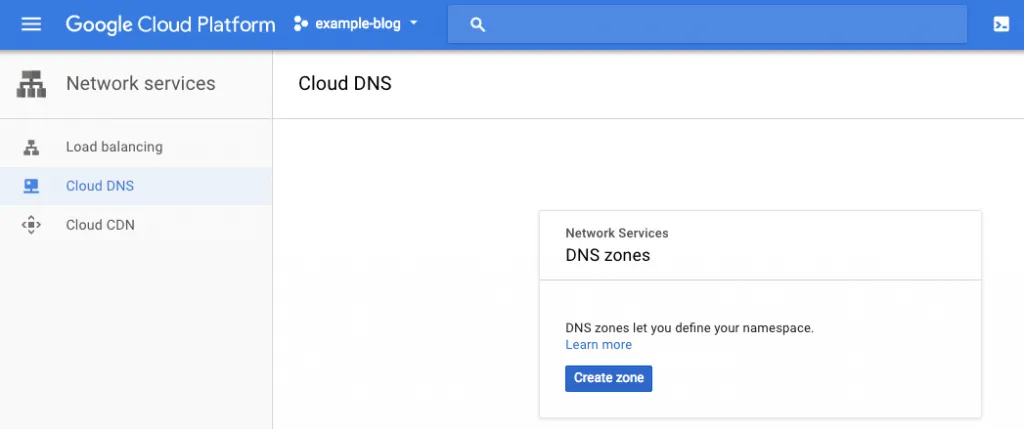Focus the top search input field

707,25
